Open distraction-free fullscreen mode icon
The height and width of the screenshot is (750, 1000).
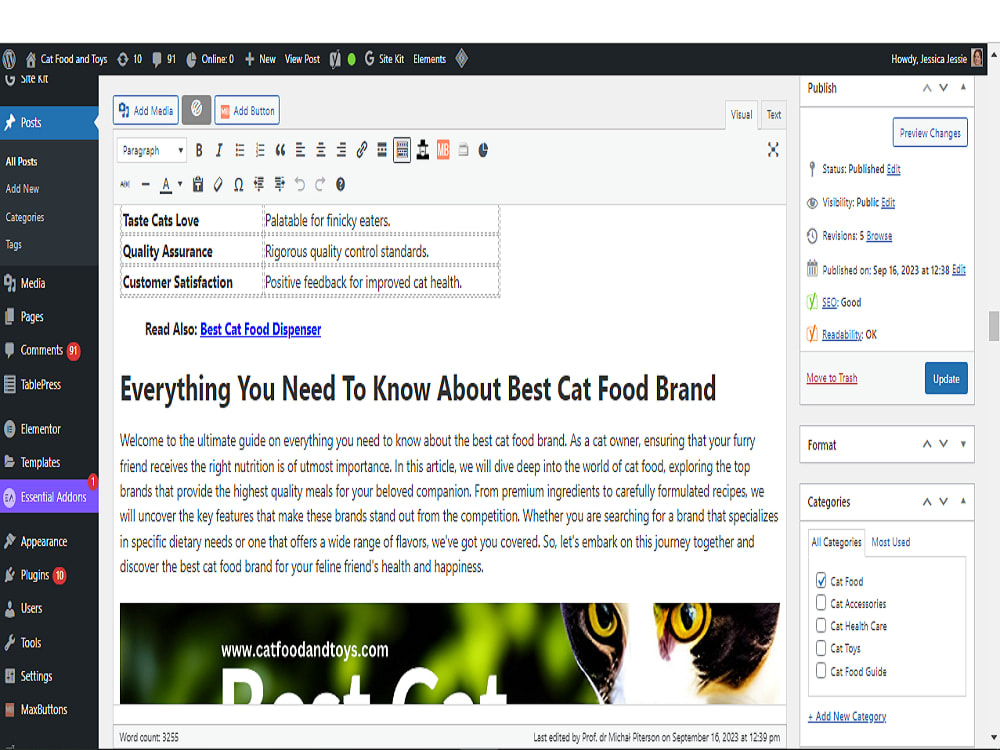(x=773, y=151)
